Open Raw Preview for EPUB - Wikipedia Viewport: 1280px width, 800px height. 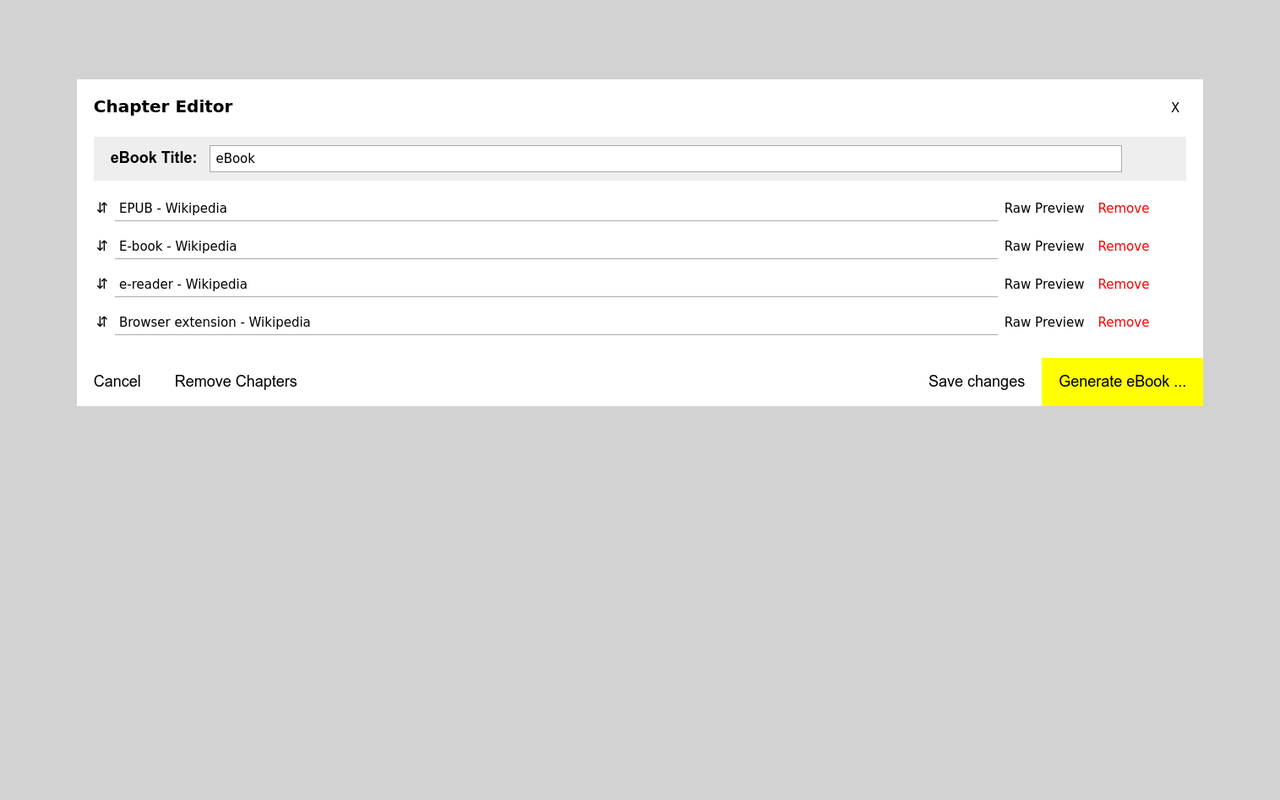point(1044,208)
